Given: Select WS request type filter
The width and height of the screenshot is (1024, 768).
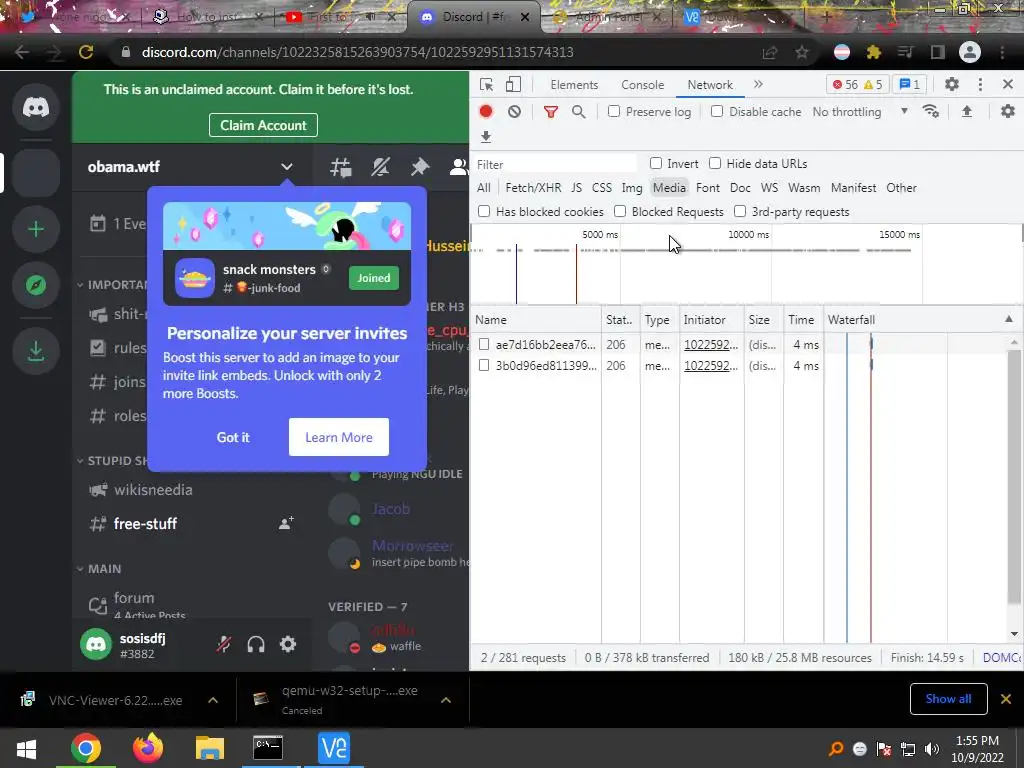Looking at the screenshot, I should point(769,188).
